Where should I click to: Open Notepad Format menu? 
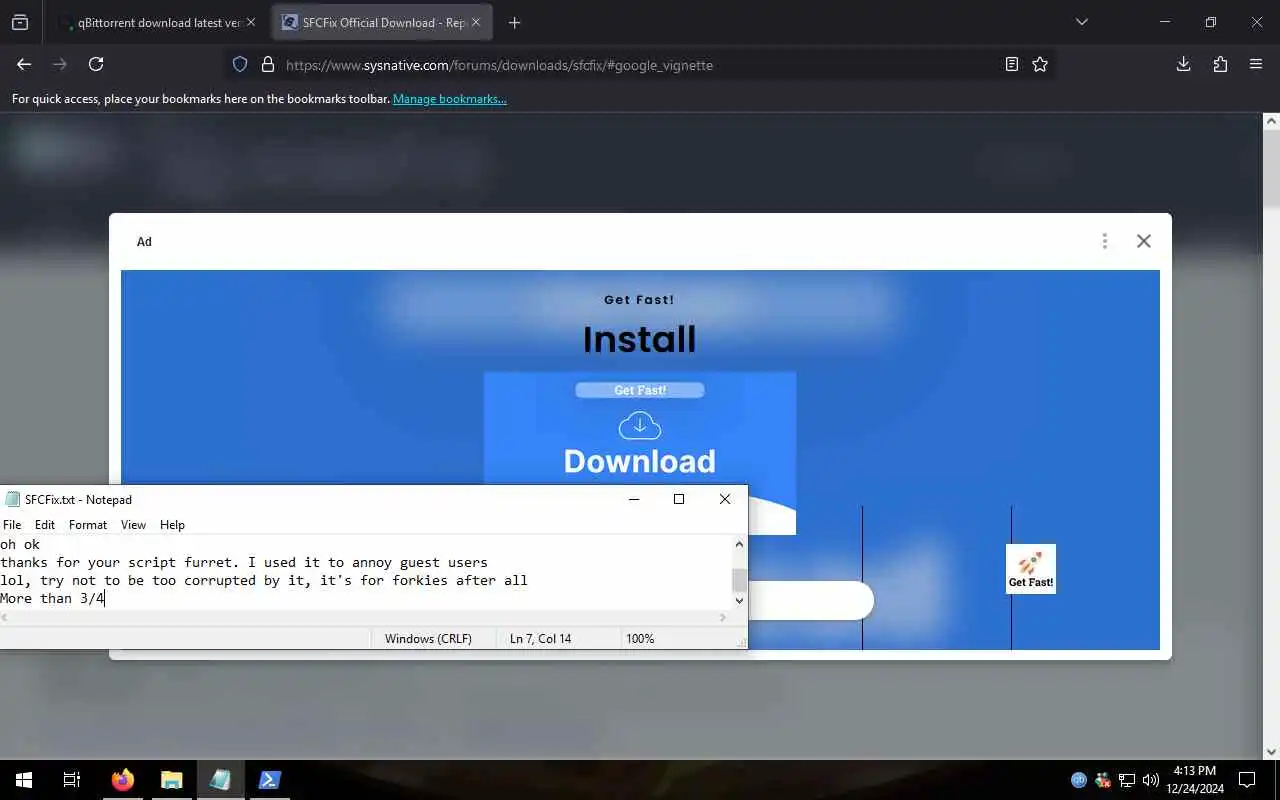[88, 524]
